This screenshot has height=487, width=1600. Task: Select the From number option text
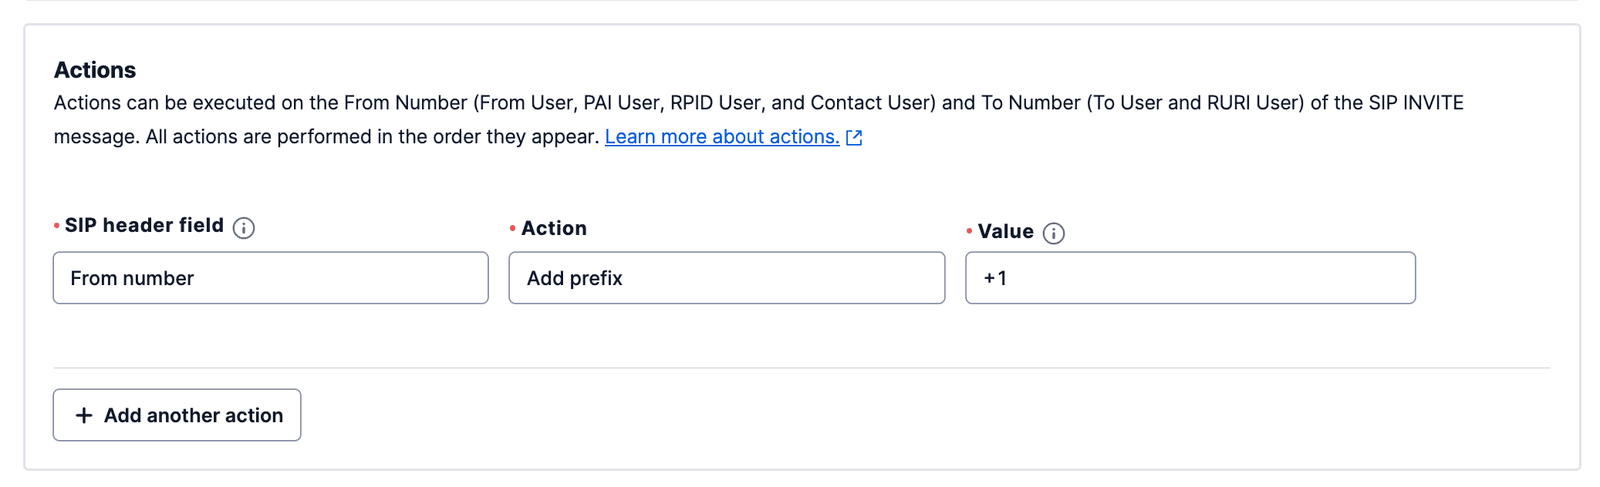132,279
